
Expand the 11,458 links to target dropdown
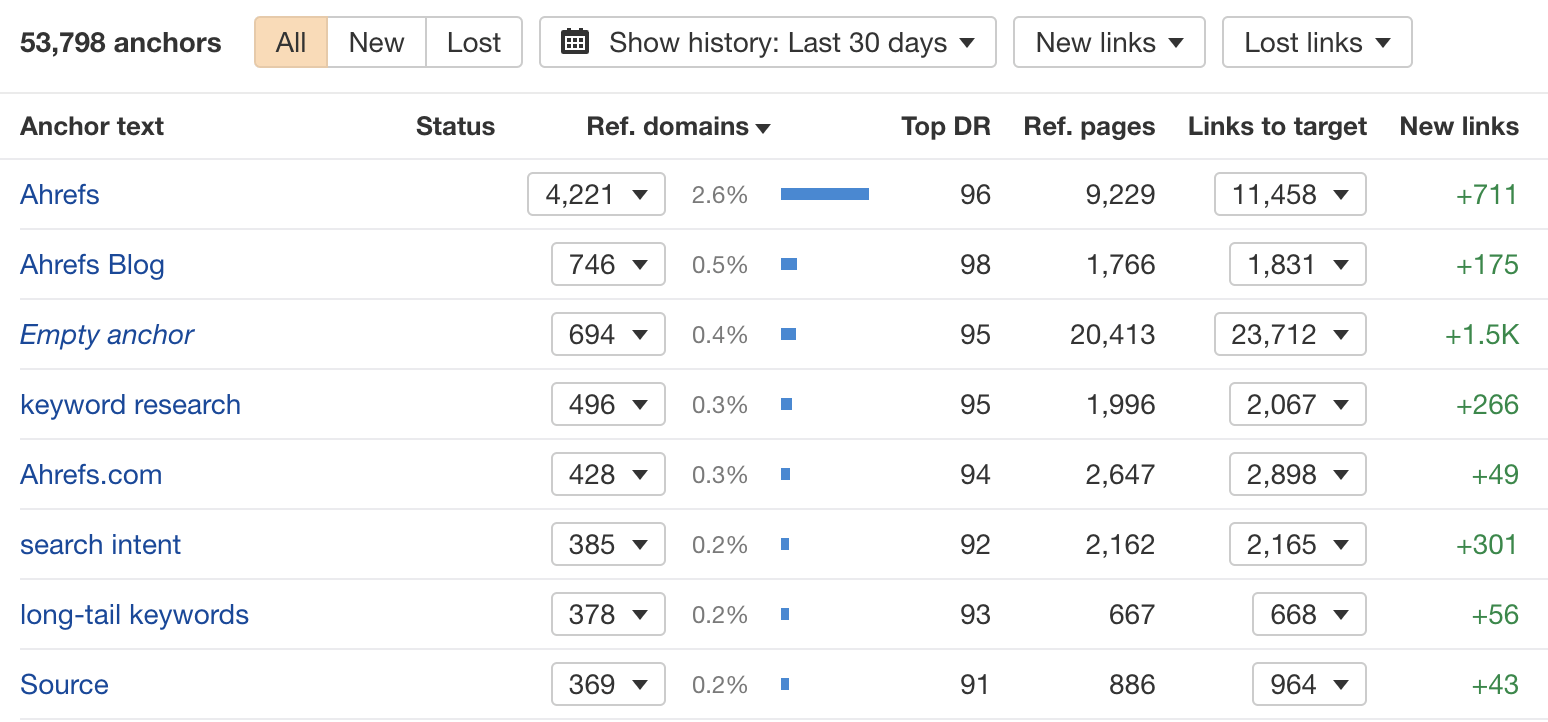(1290, 194)
